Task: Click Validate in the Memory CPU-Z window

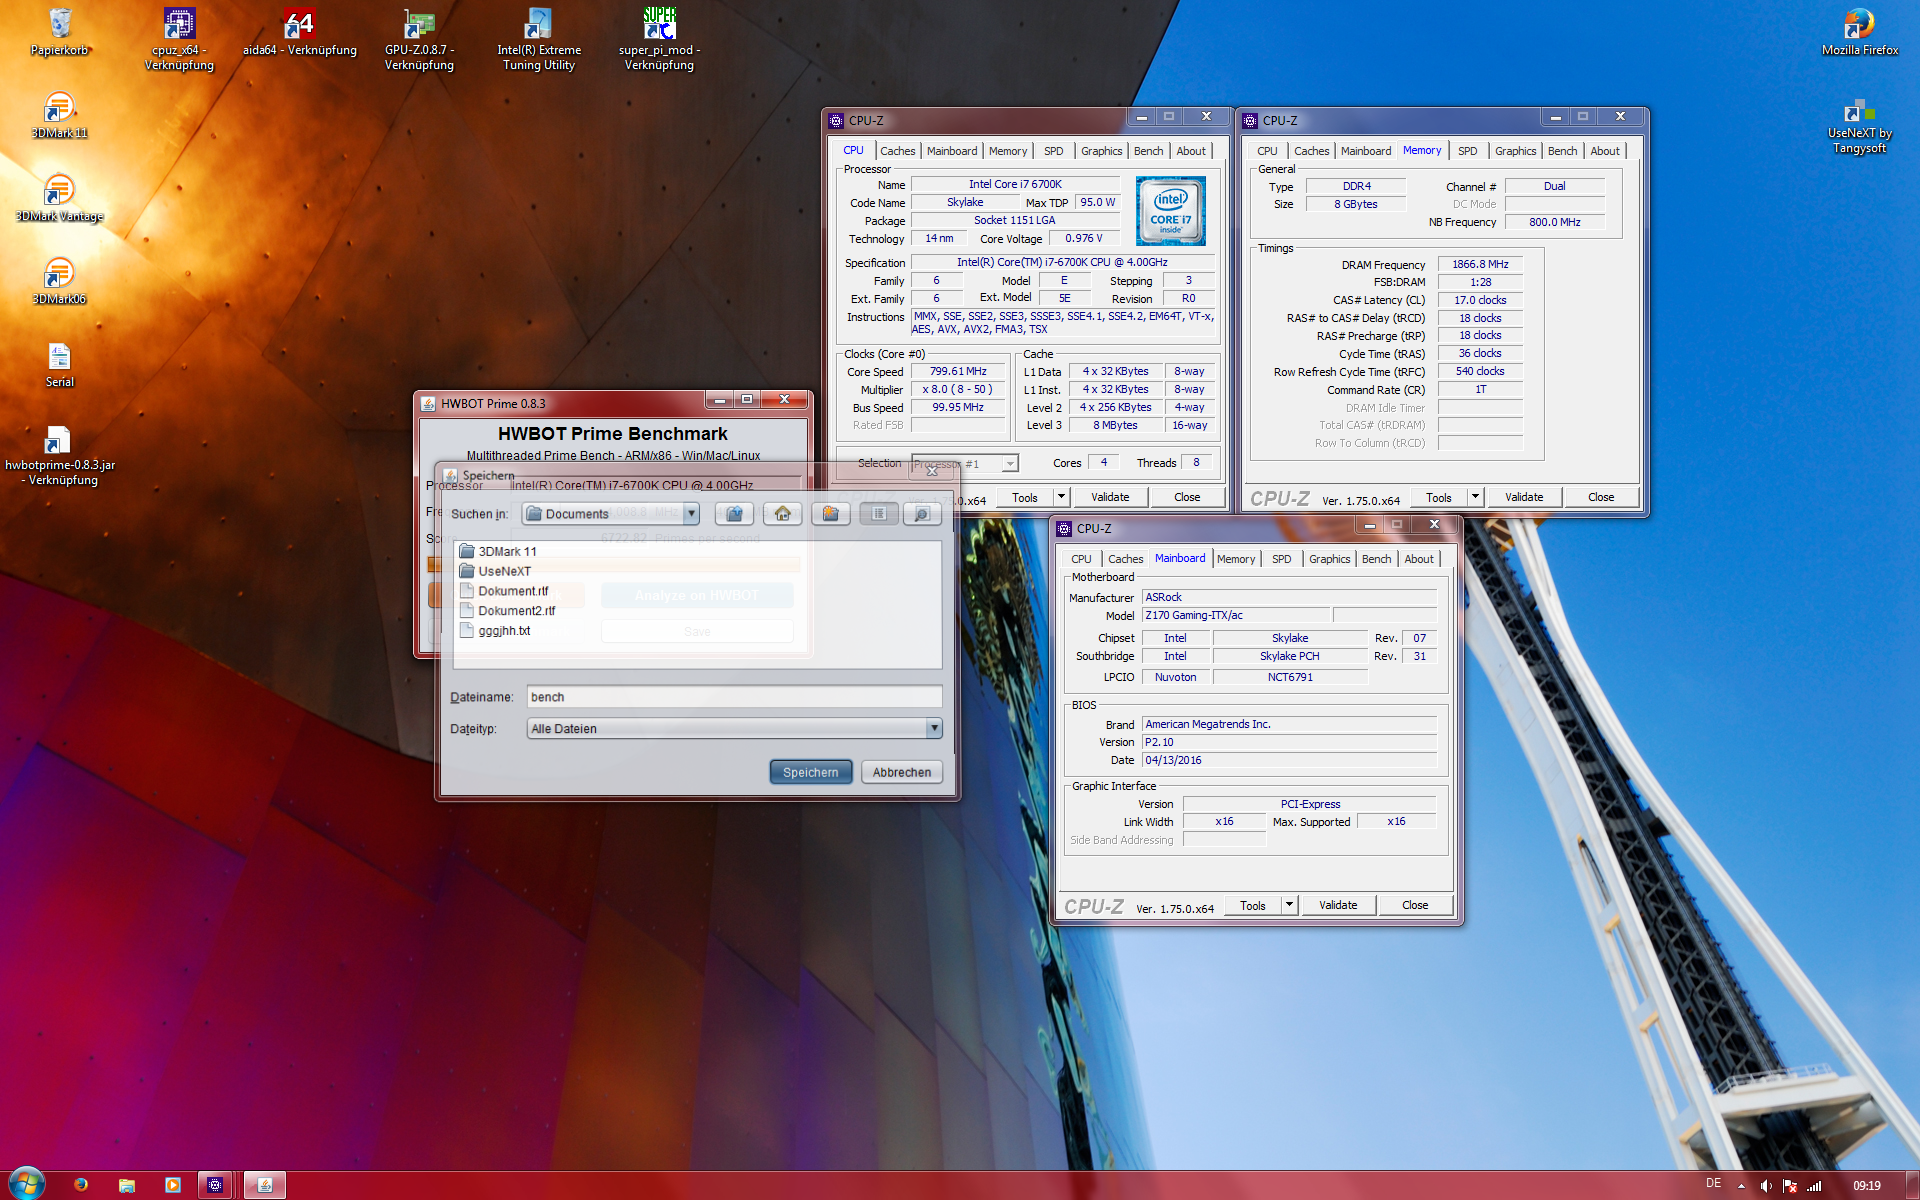Action: tap(1523, 497)
